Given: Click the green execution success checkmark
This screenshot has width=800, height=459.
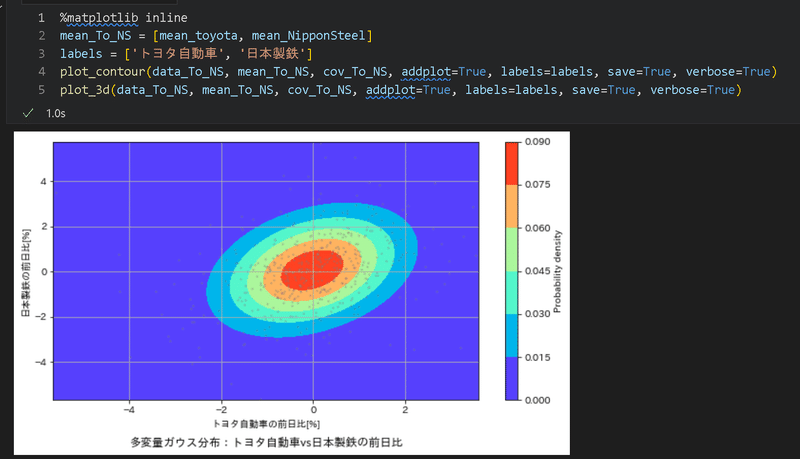Looking at the screenshot, I should click(28, 113).
